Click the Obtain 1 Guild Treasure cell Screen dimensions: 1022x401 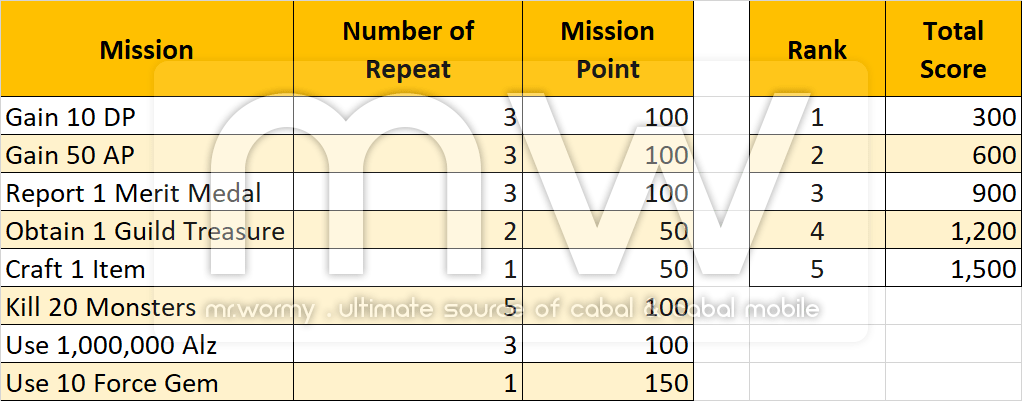[147, 231]
